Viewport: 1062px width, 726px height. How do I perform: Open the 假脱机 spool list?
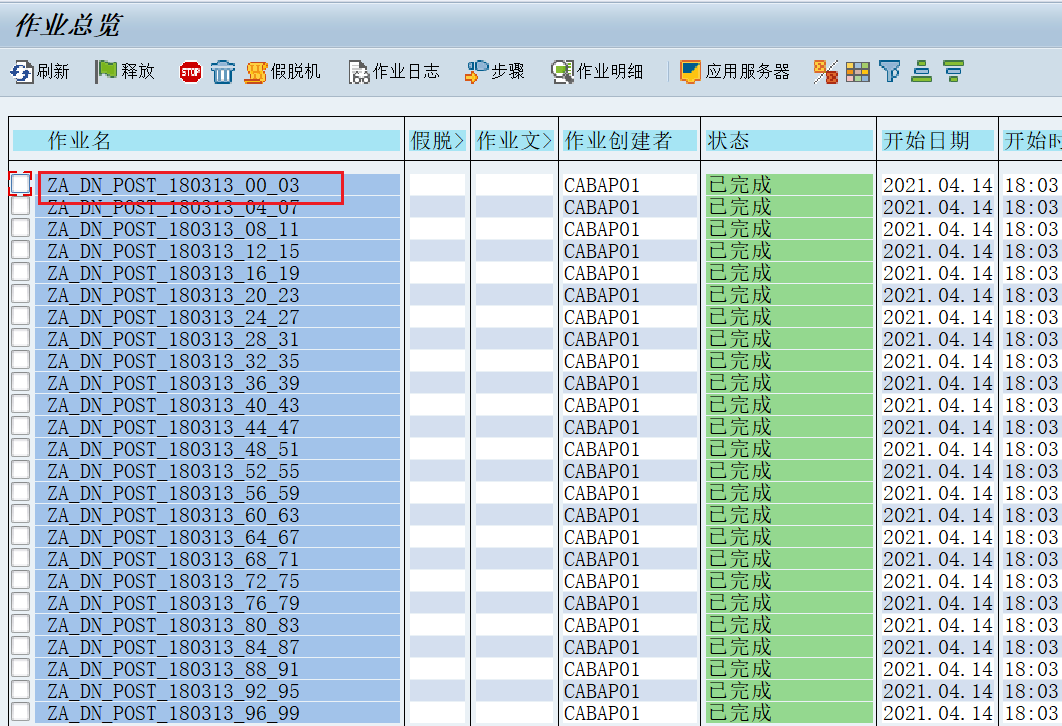pos(282,71)
